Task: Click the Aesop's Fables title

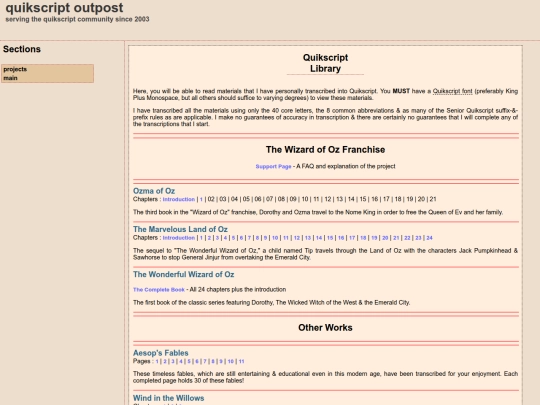Action: tap(160, 353)
